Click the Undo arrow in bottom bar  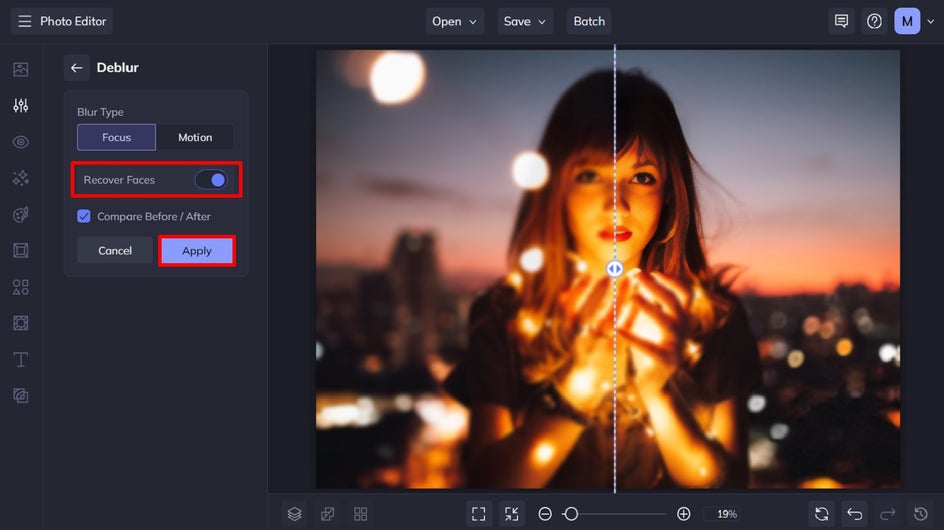tap(854, 514)
